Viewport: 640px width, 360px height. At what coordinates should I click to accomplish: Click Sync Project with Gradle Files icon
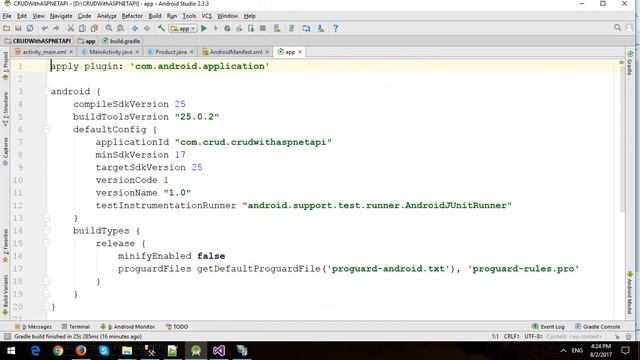point(291,28)
